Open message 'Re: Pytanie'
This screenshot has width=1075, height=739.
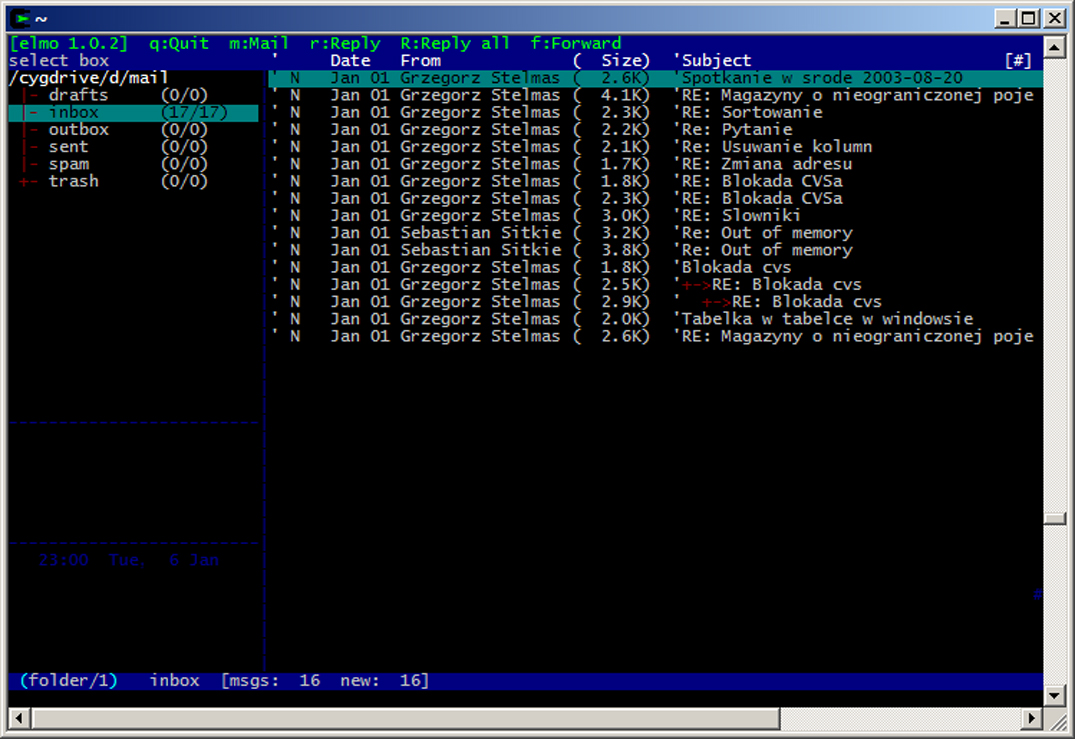tap(656, 130)
